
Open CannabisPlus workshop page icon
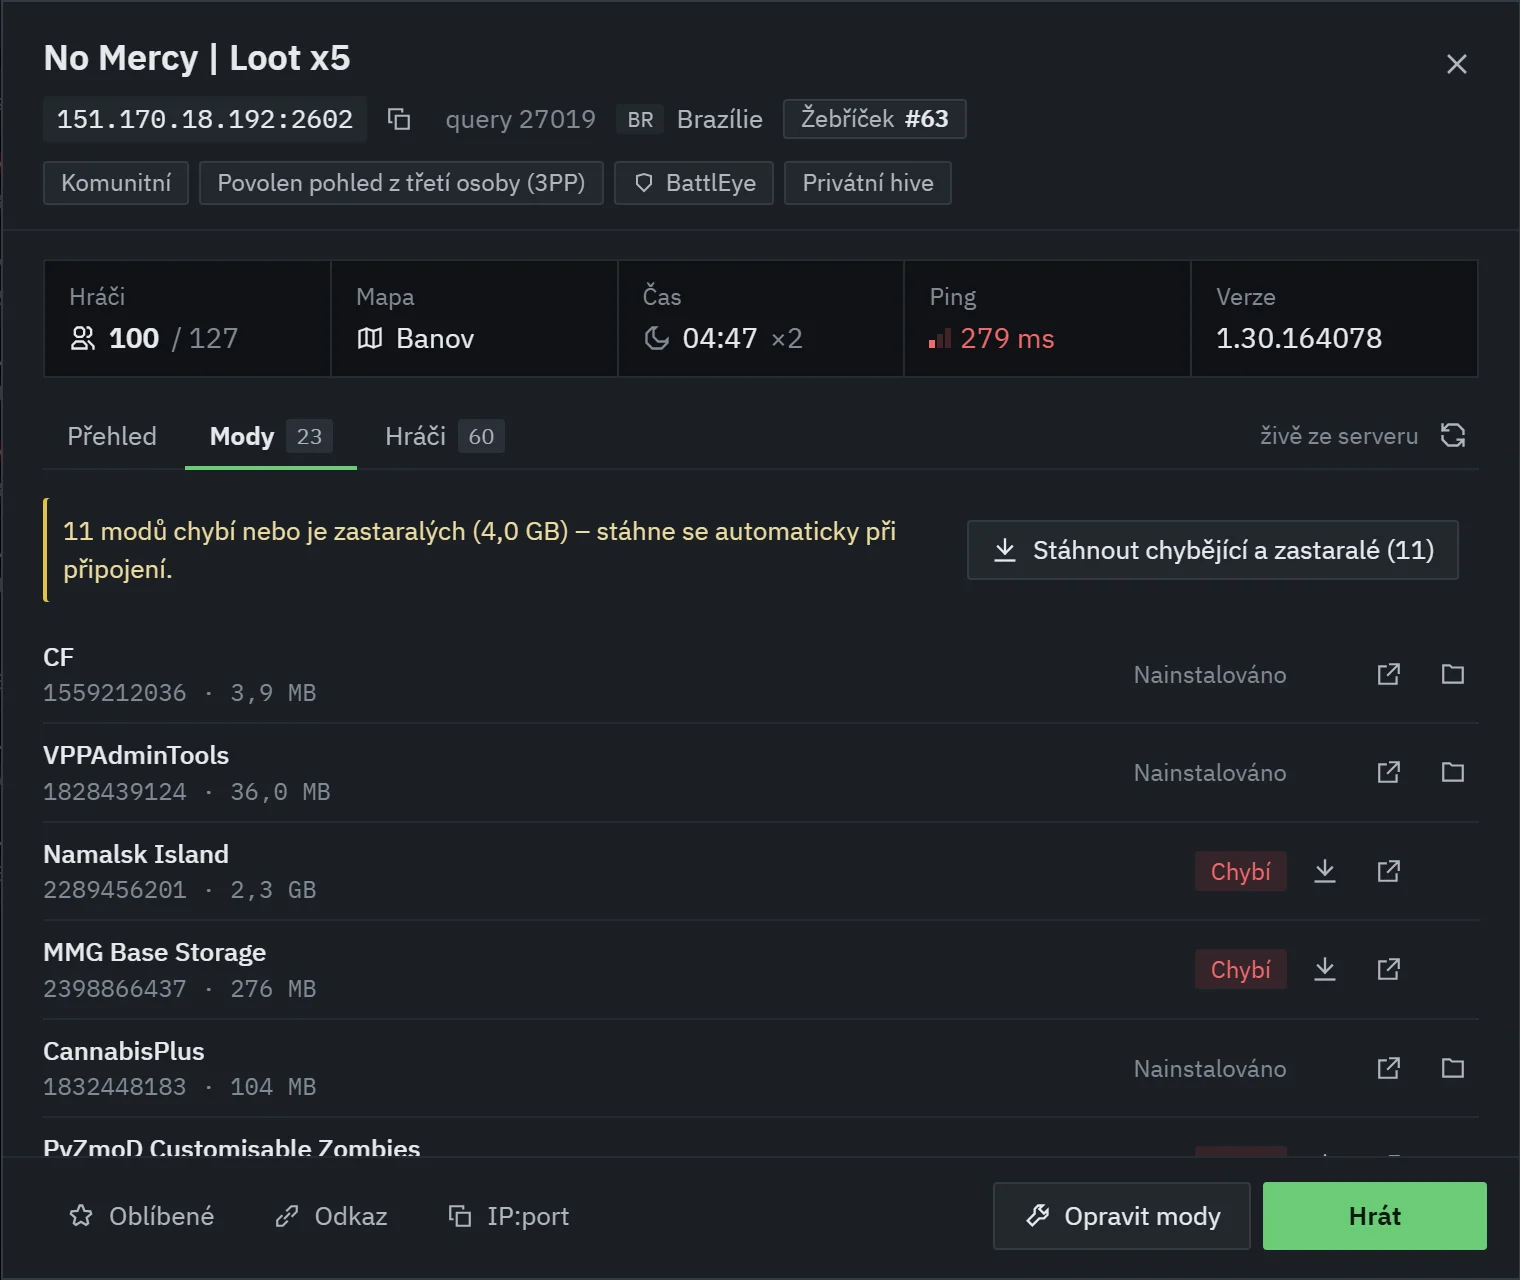[x=1389, y=1068]
